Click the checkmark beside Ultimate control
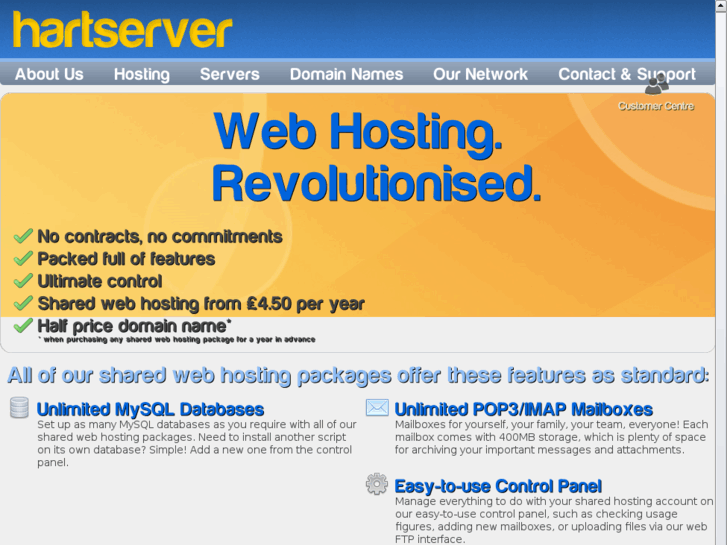The height and width of the screenshot is (545, 727). pyautogui.click(x=23, y=281)
